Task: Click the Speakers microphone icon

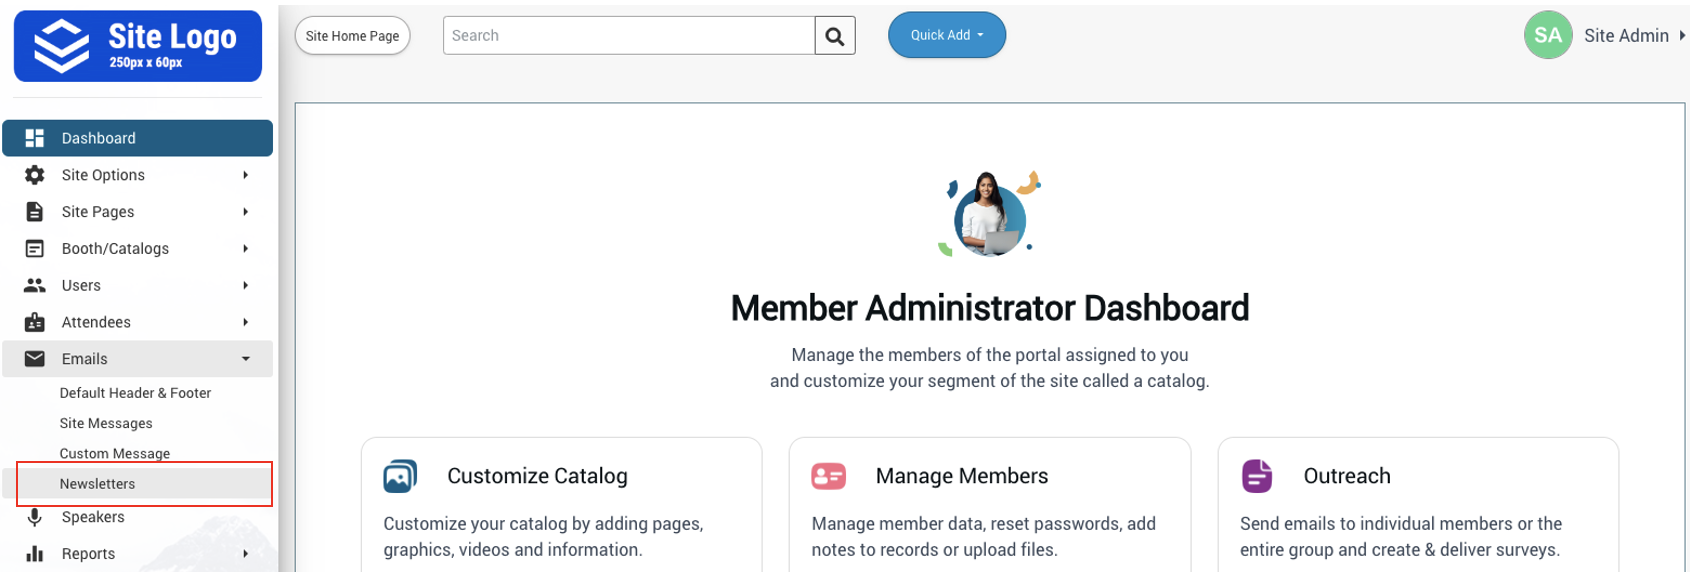Action: pos(35,517)
